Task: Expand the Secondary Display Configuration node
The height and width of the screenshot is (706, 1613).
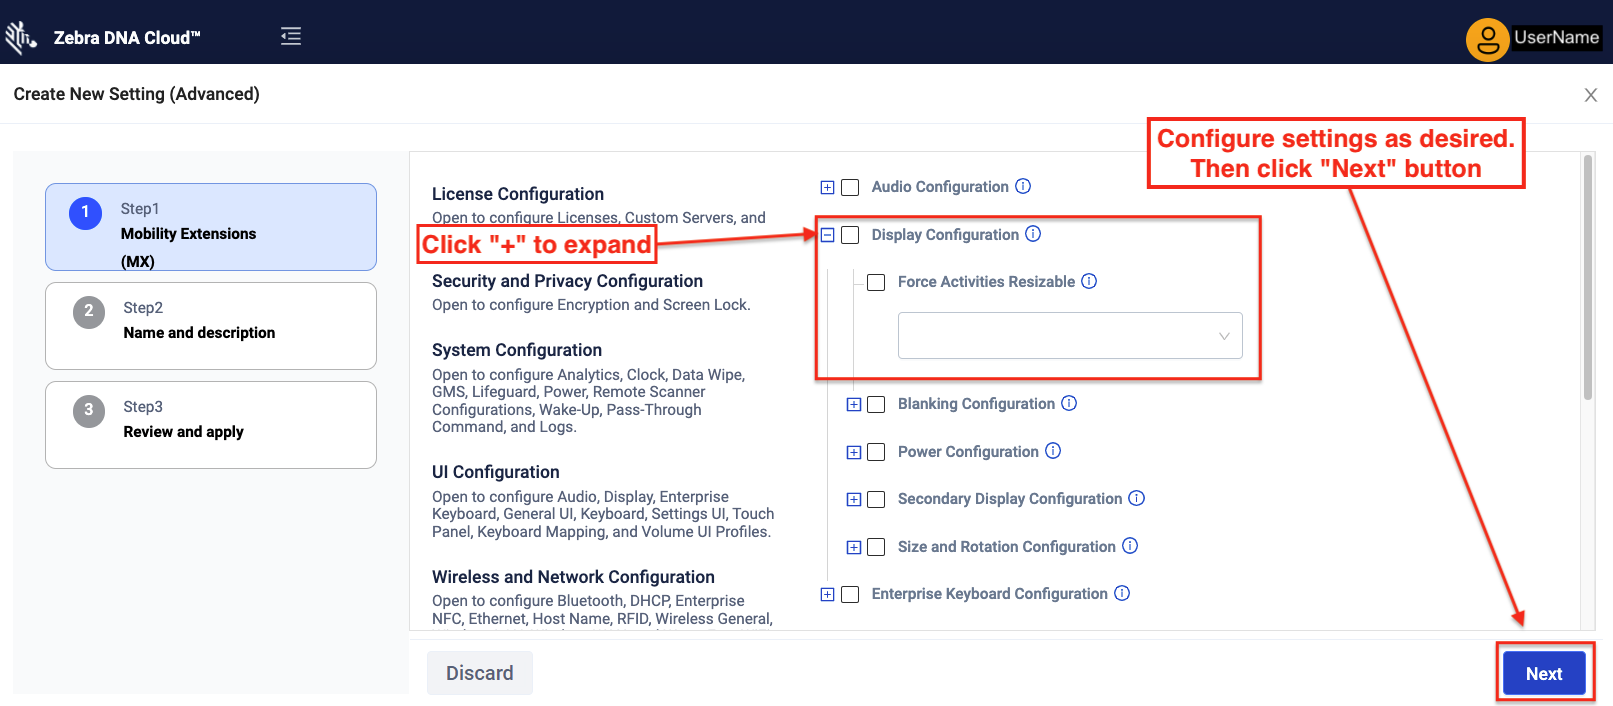Action: (x=854, y=499)
